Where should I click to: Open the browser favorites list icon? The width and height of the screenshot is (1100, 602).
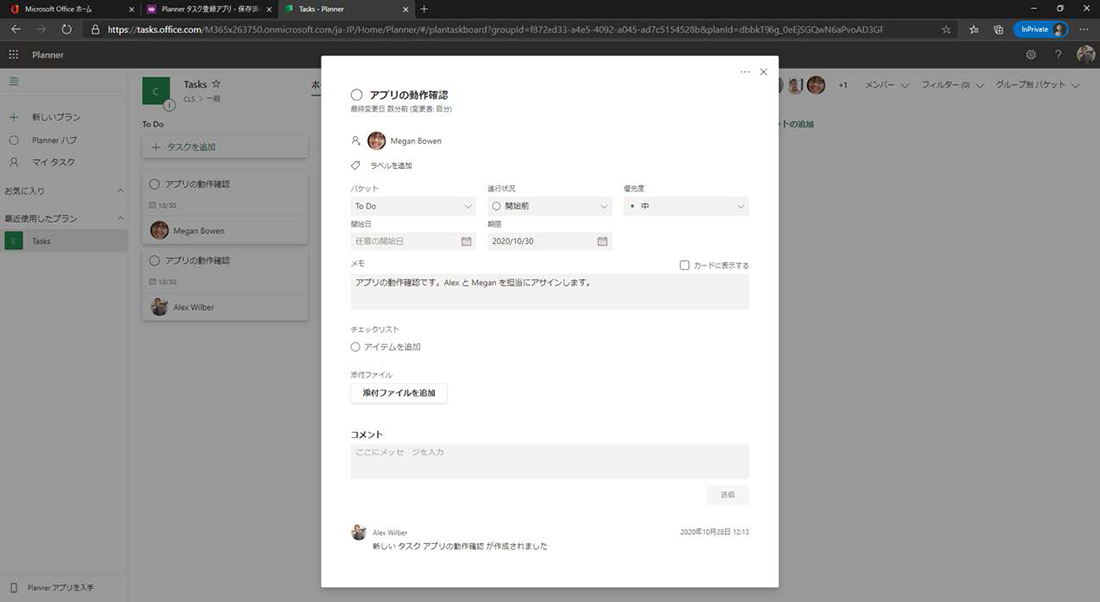(x=974, y=29)
